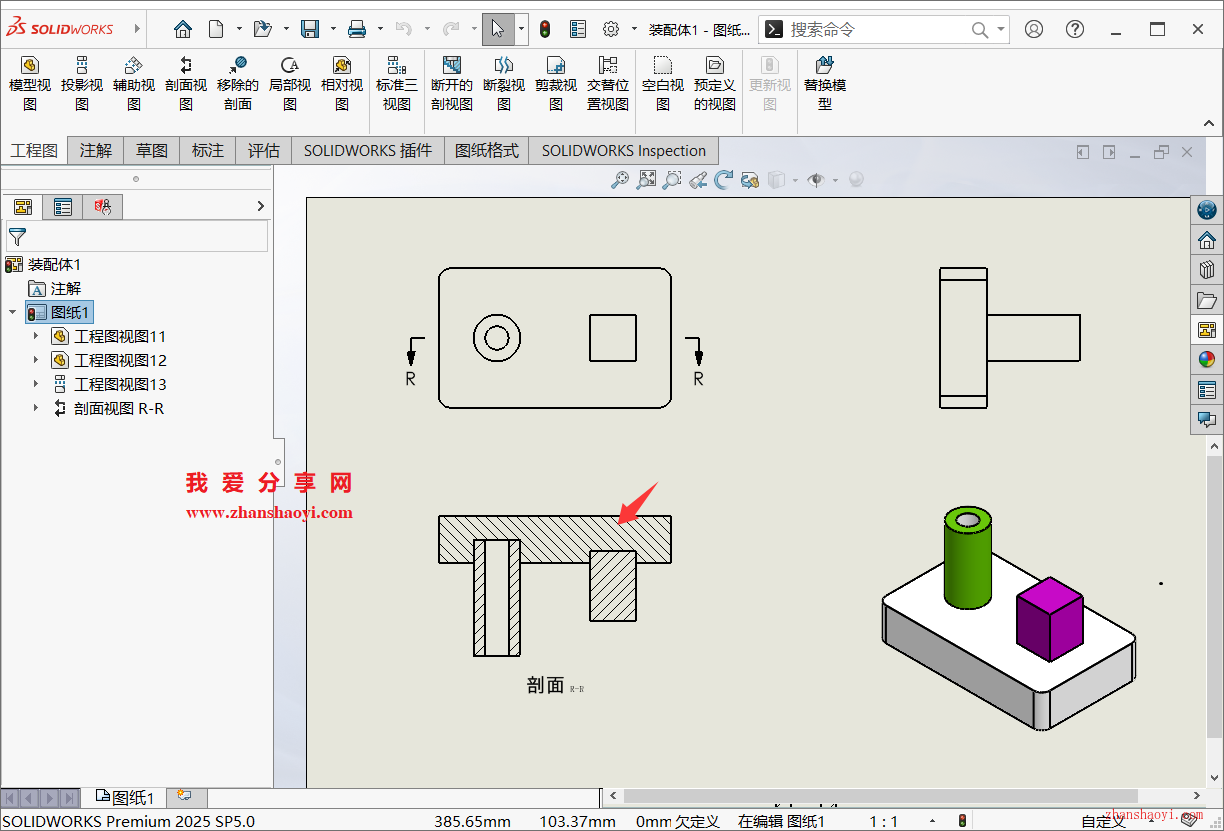Switch to the 草图 tab
This screenshot has height=831, width=1224.
click(x=152, y=151)
